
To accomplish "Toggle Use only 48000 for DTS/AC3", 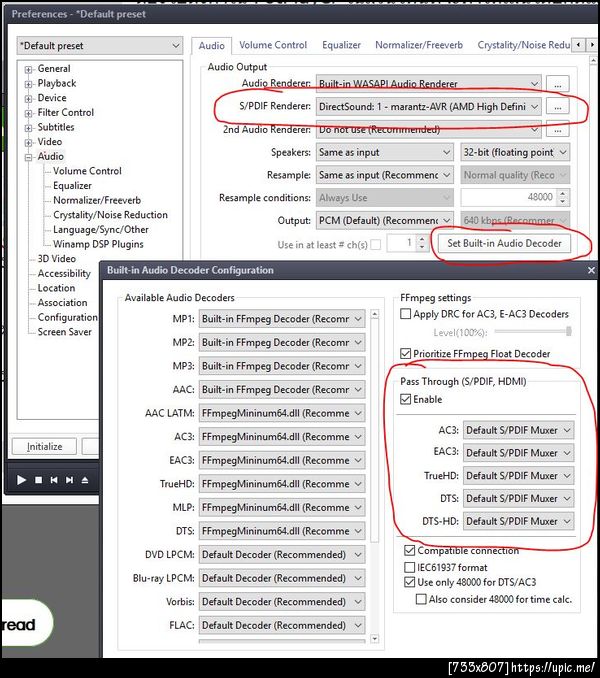I will 409,582.
